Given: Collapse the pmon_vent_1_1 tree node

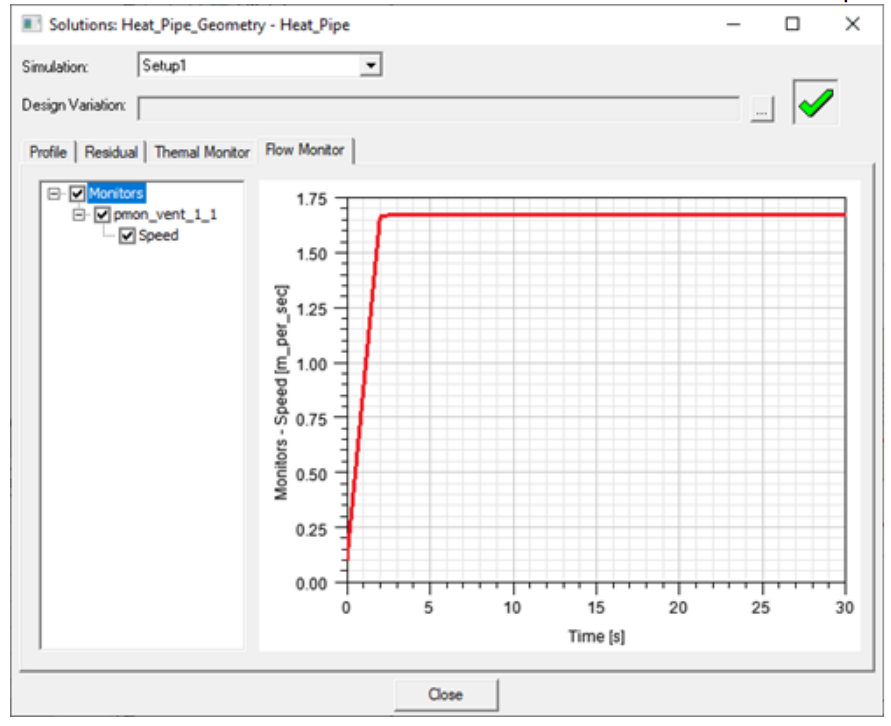Looking at the screenshot, I should [78, 215].
